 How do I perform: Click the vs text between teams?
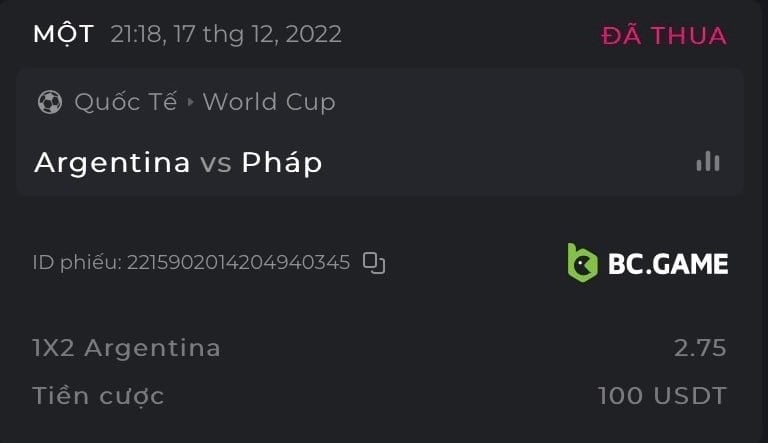click(216, 162)
